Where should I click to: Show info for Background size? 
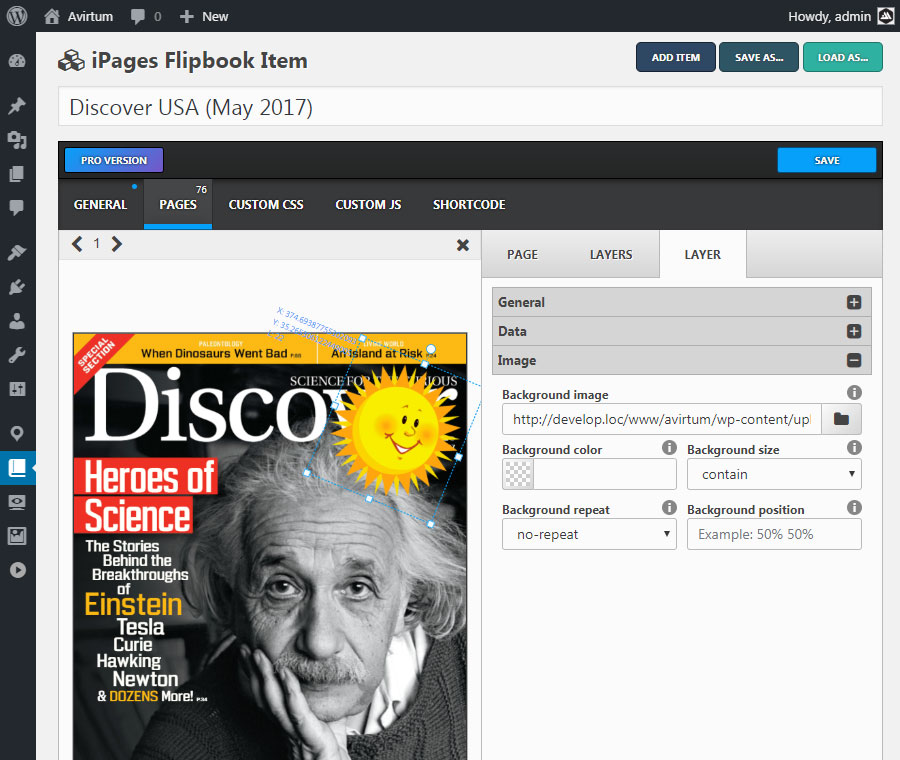[854, 448]
